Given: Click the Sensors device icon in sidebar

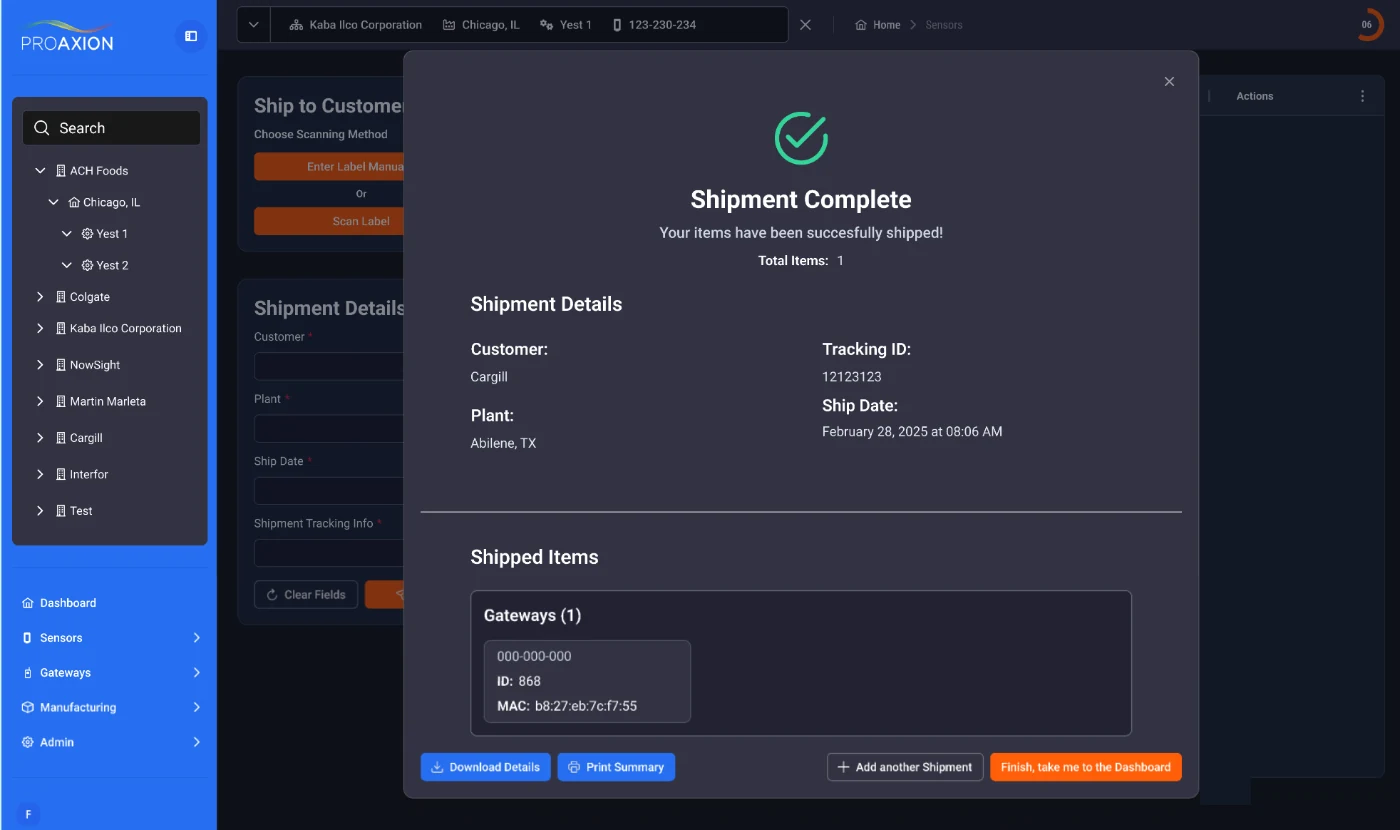Looking at the screenshot, I should coord(28,638).
